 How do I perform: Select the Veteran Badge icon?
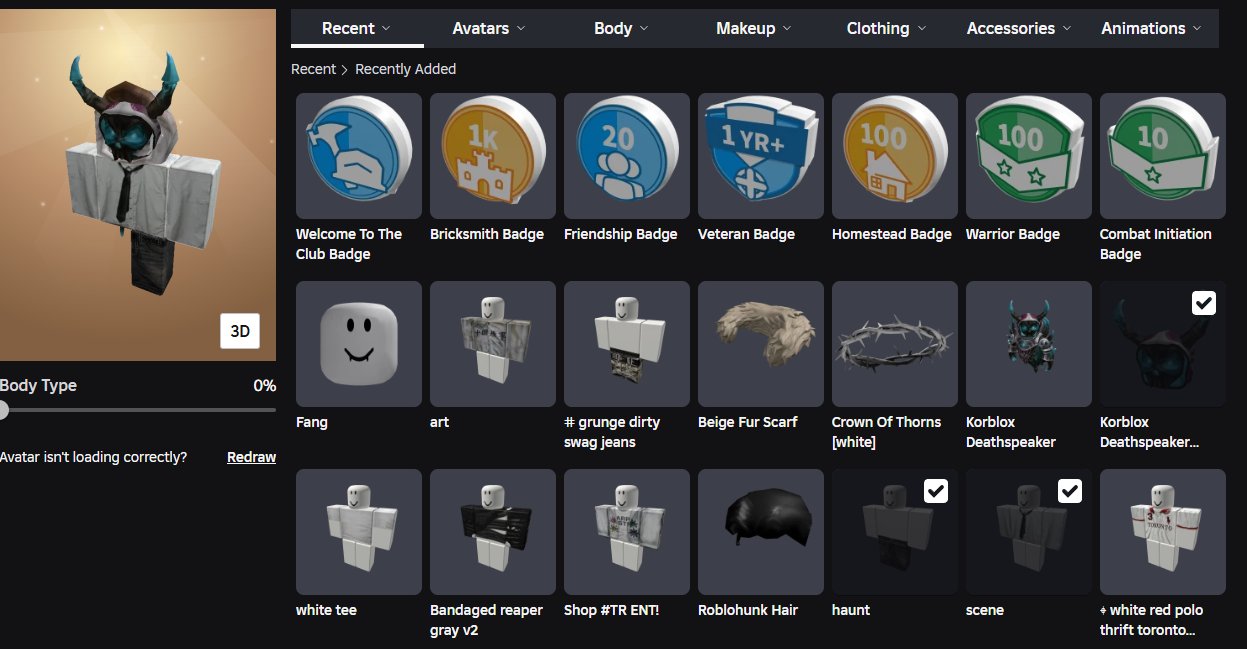click(x=761, y=156)
